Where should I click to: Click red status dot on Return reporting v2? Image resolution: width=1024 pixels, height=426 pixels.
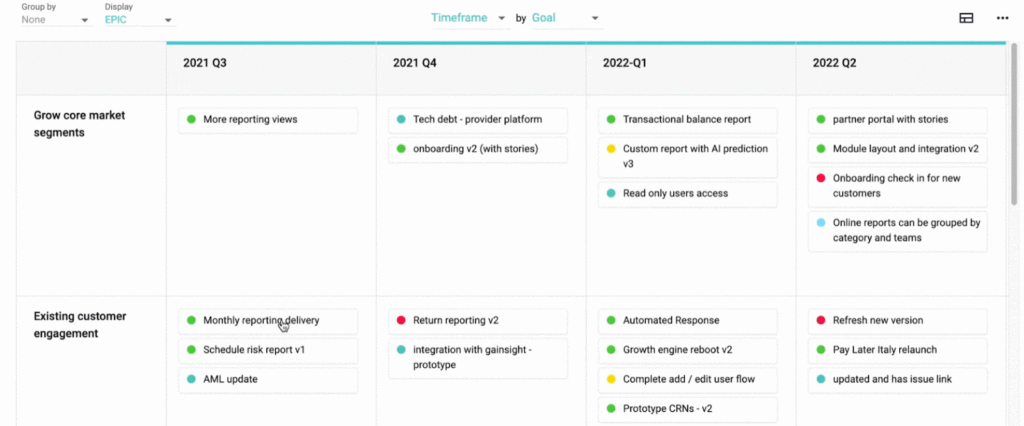401,321
